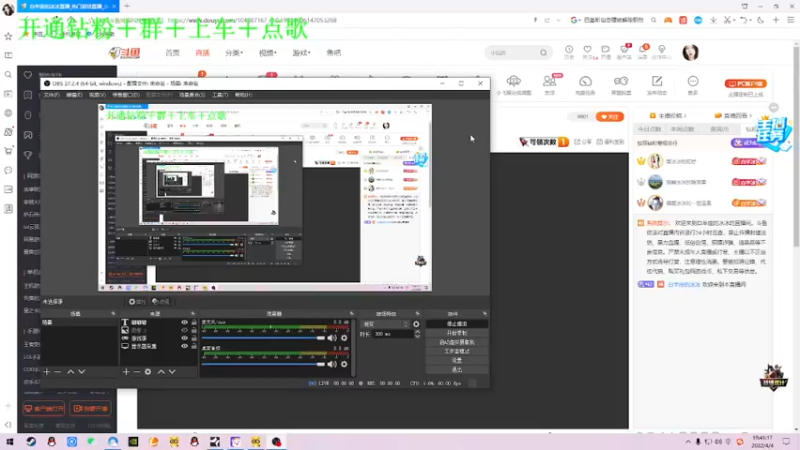Remove selected source with the minus icon
Image resolution: width=800 pixels, height=450 pixels.
pos(137,372)
